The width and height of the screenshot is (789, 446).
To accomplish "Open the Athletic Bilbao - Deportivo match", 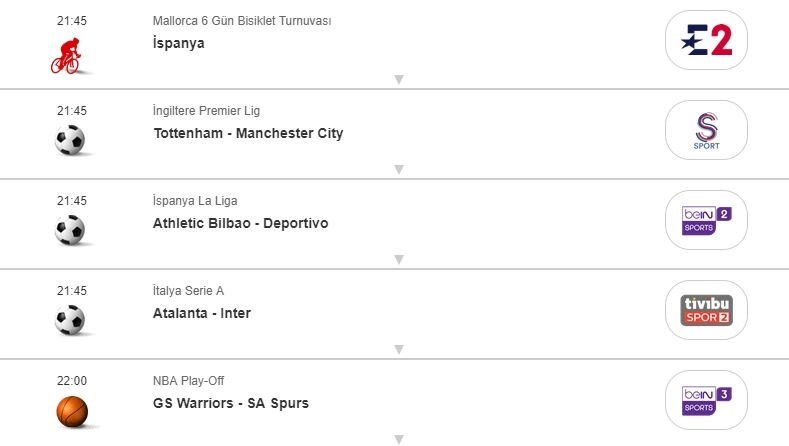I will point(240,223).
